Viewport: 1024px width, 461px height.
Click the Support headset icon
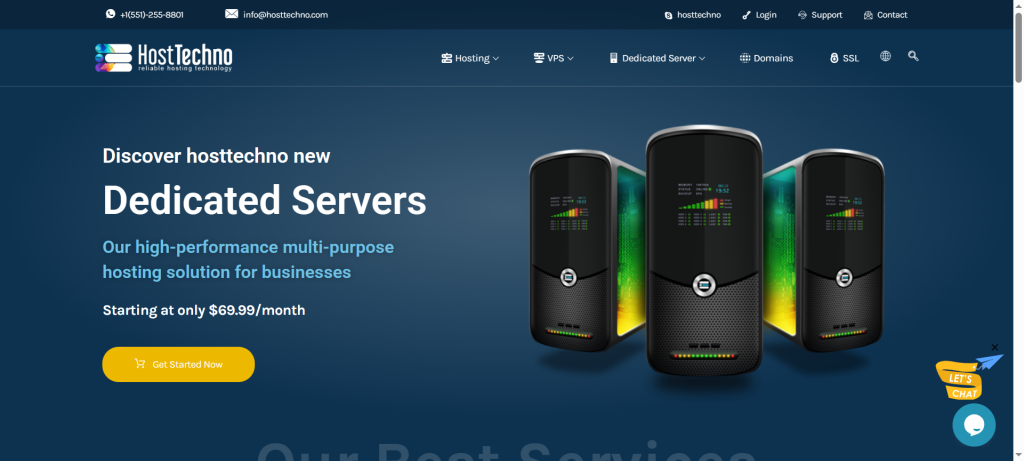803,15
